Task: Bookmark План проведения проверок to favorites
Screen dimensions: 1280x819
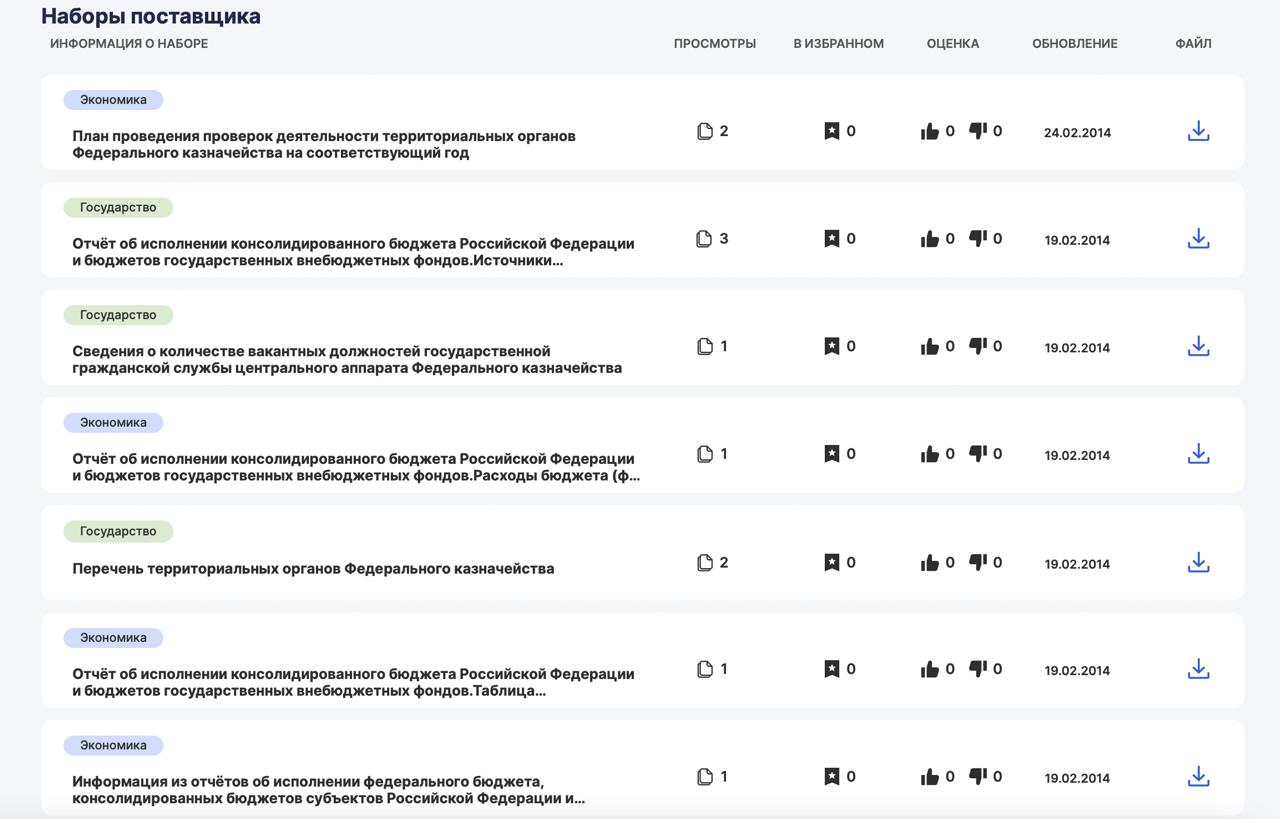Action: [831, 131]
